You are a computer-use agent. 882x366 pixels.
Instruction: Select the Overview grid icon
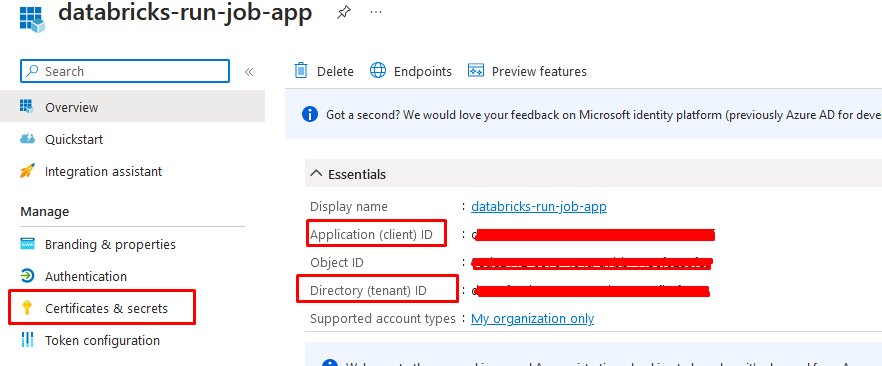26,107
